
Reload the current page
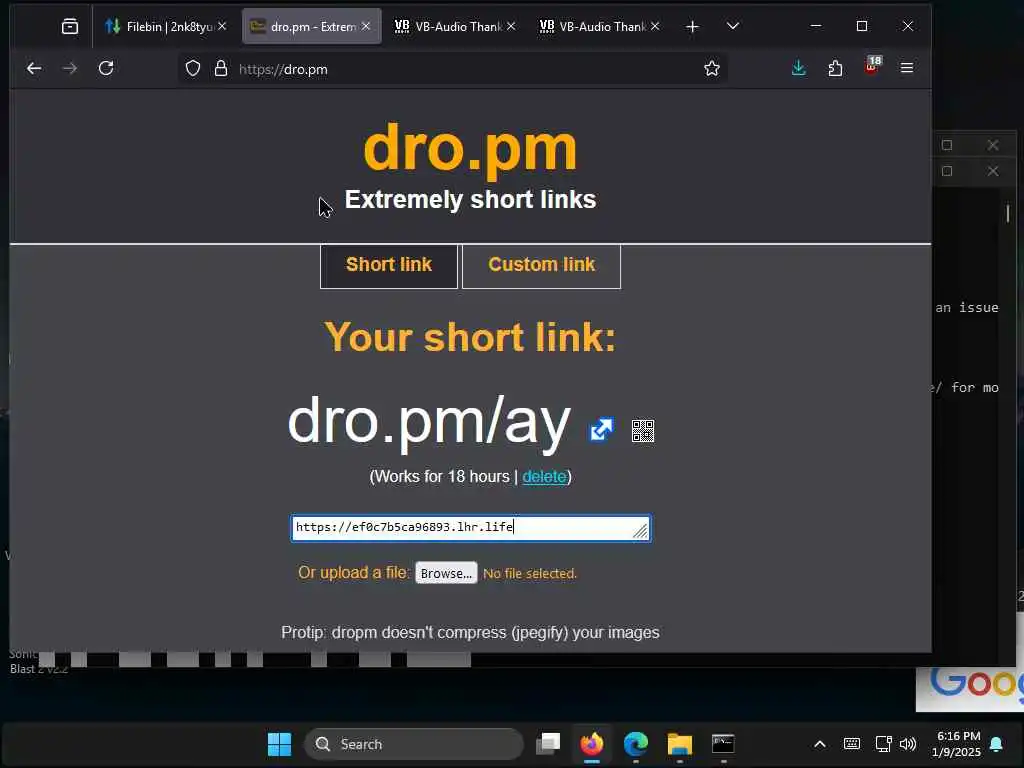click(x=106, y=68)
